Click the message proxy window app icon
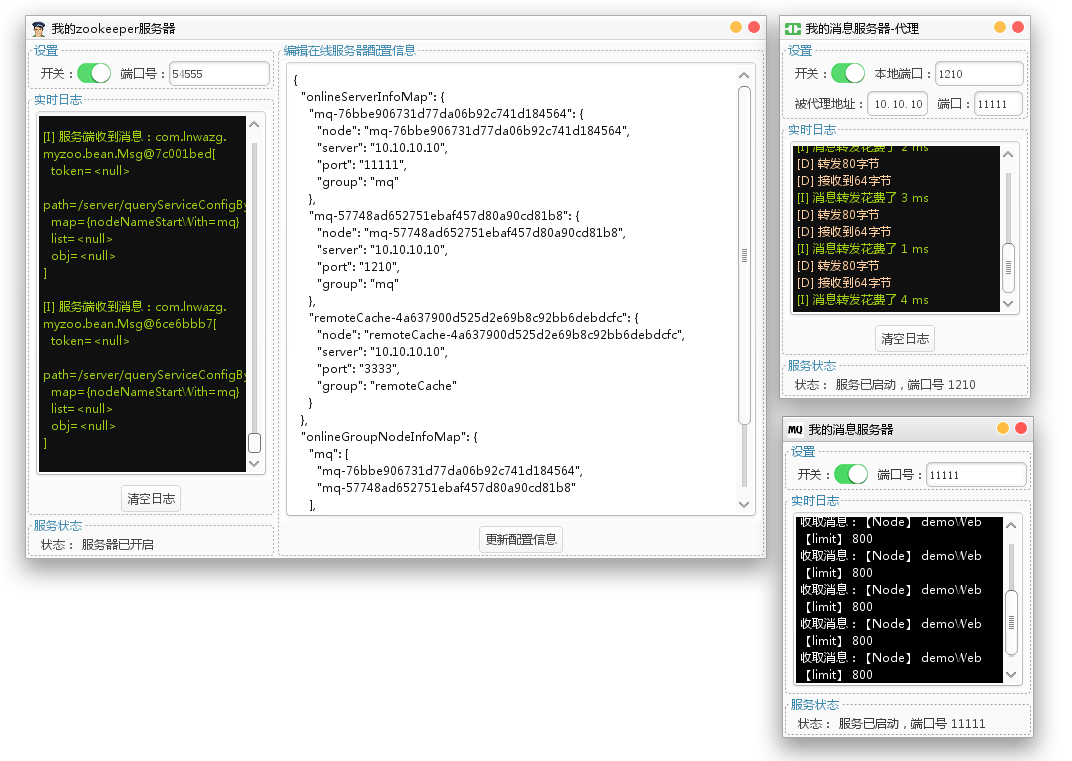This screenshot has height=761, width=1072. (792, 29)
